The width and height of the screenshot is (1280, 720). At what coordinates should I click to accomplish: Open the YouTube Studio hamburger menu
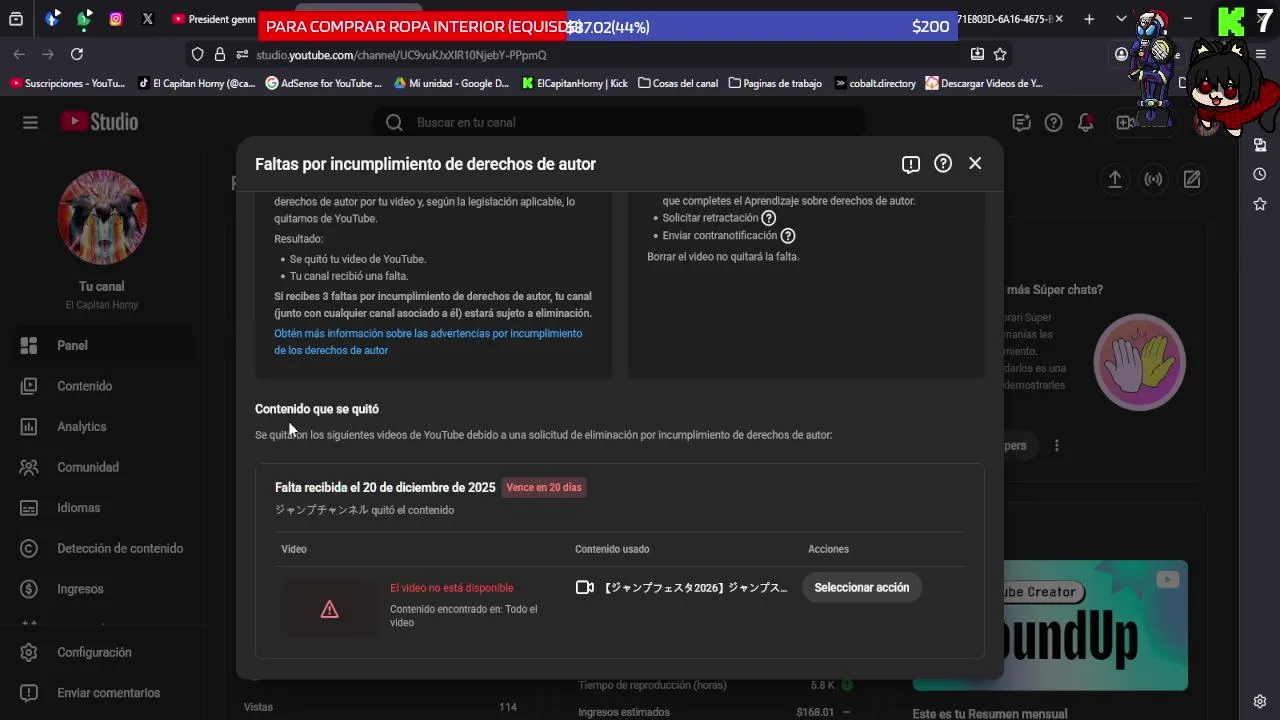(x=30, y=122)
